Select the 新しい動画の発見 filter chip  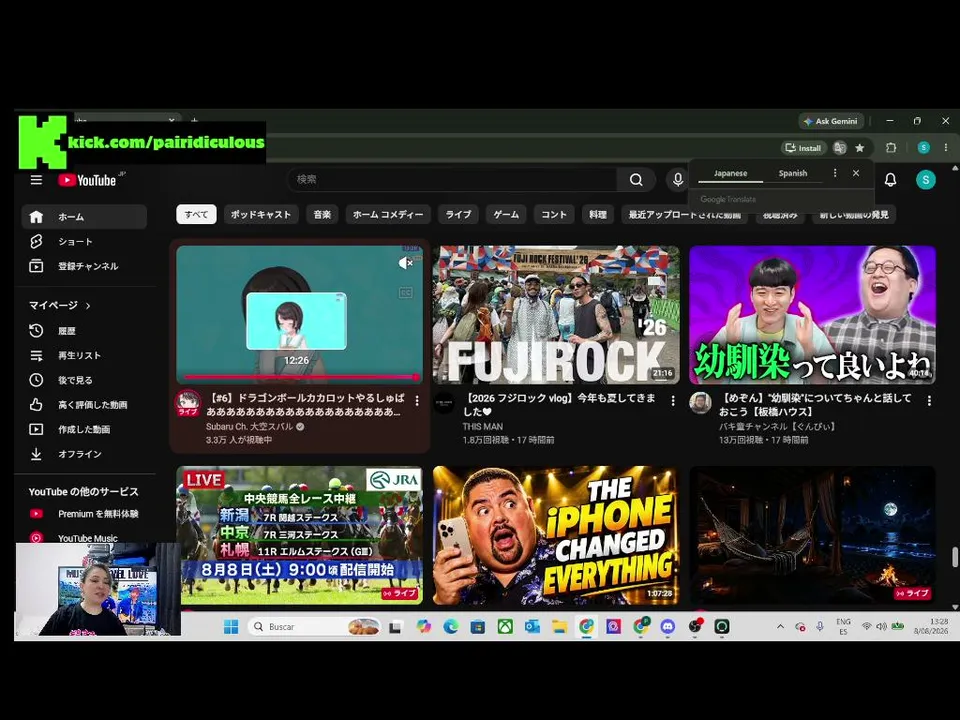point(854,215)
